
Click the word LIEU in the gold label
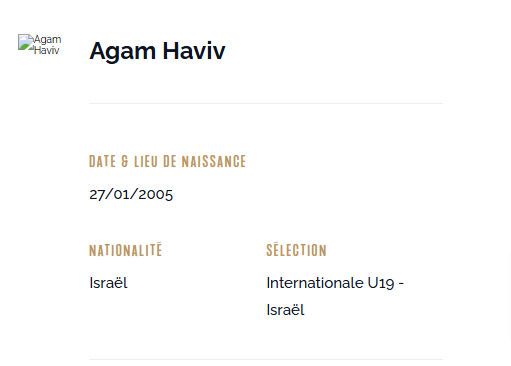[x=146, y=161]
